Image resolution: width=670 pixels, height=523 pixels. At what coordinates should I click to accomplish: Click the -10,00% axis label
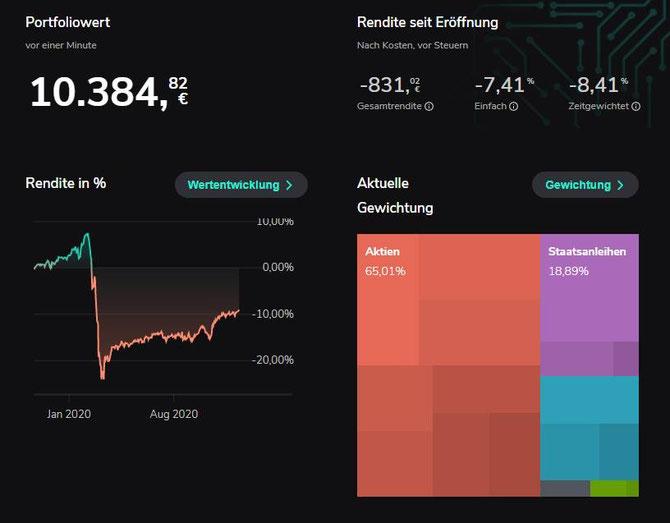point(273,314)
